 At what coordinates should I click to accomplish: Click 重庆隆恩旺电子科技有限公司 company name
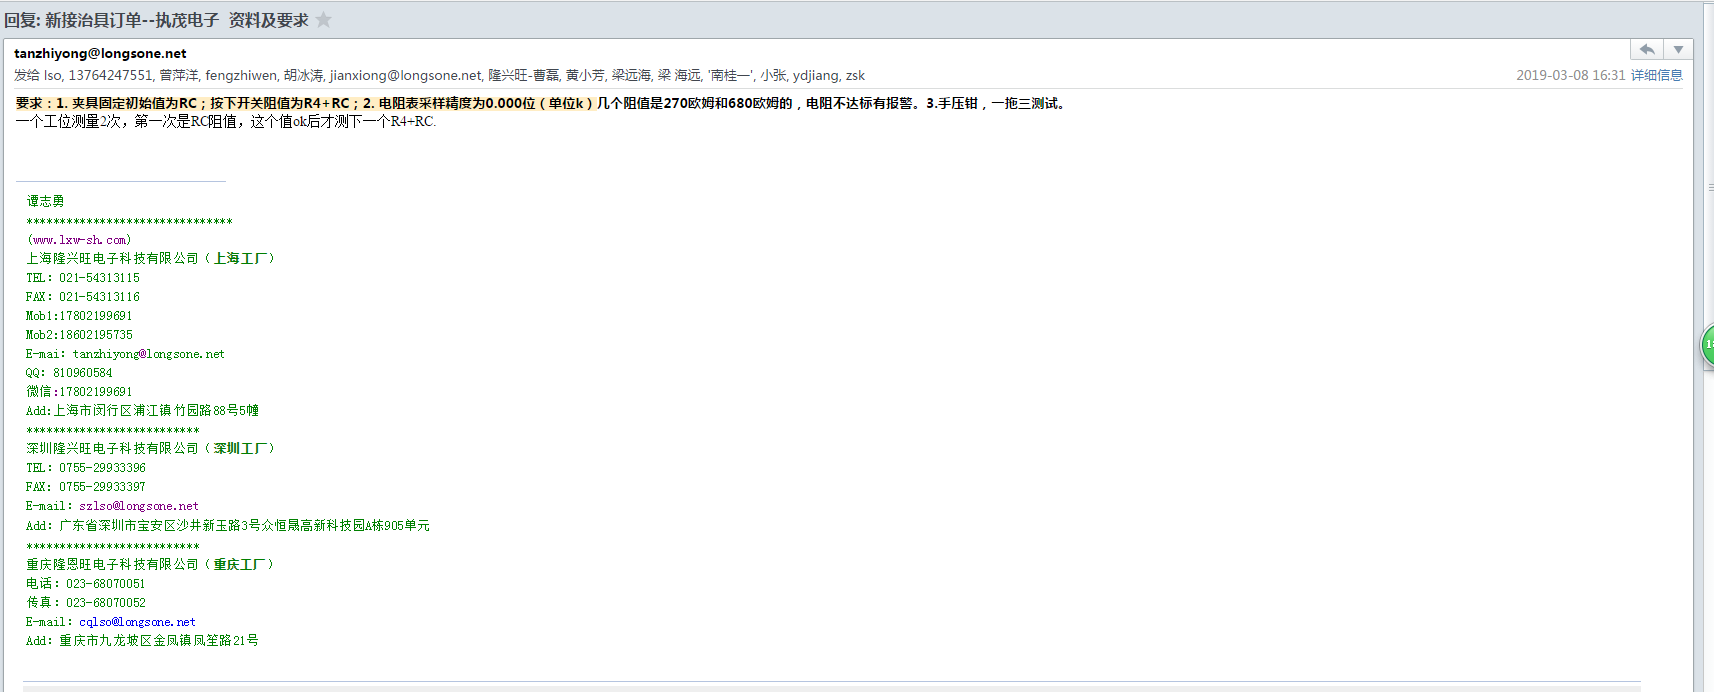click(150, 564)
